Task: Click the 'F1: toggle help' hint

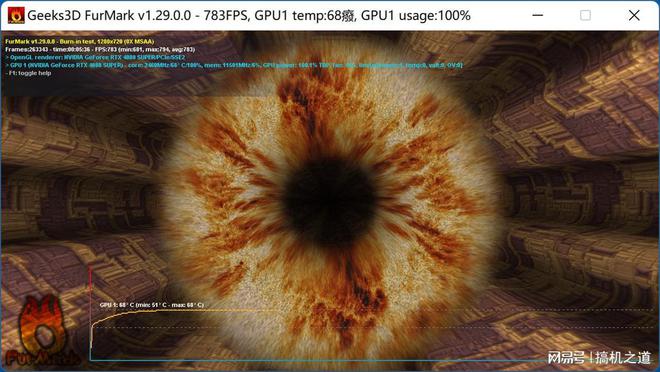Action: click(28, 73)
